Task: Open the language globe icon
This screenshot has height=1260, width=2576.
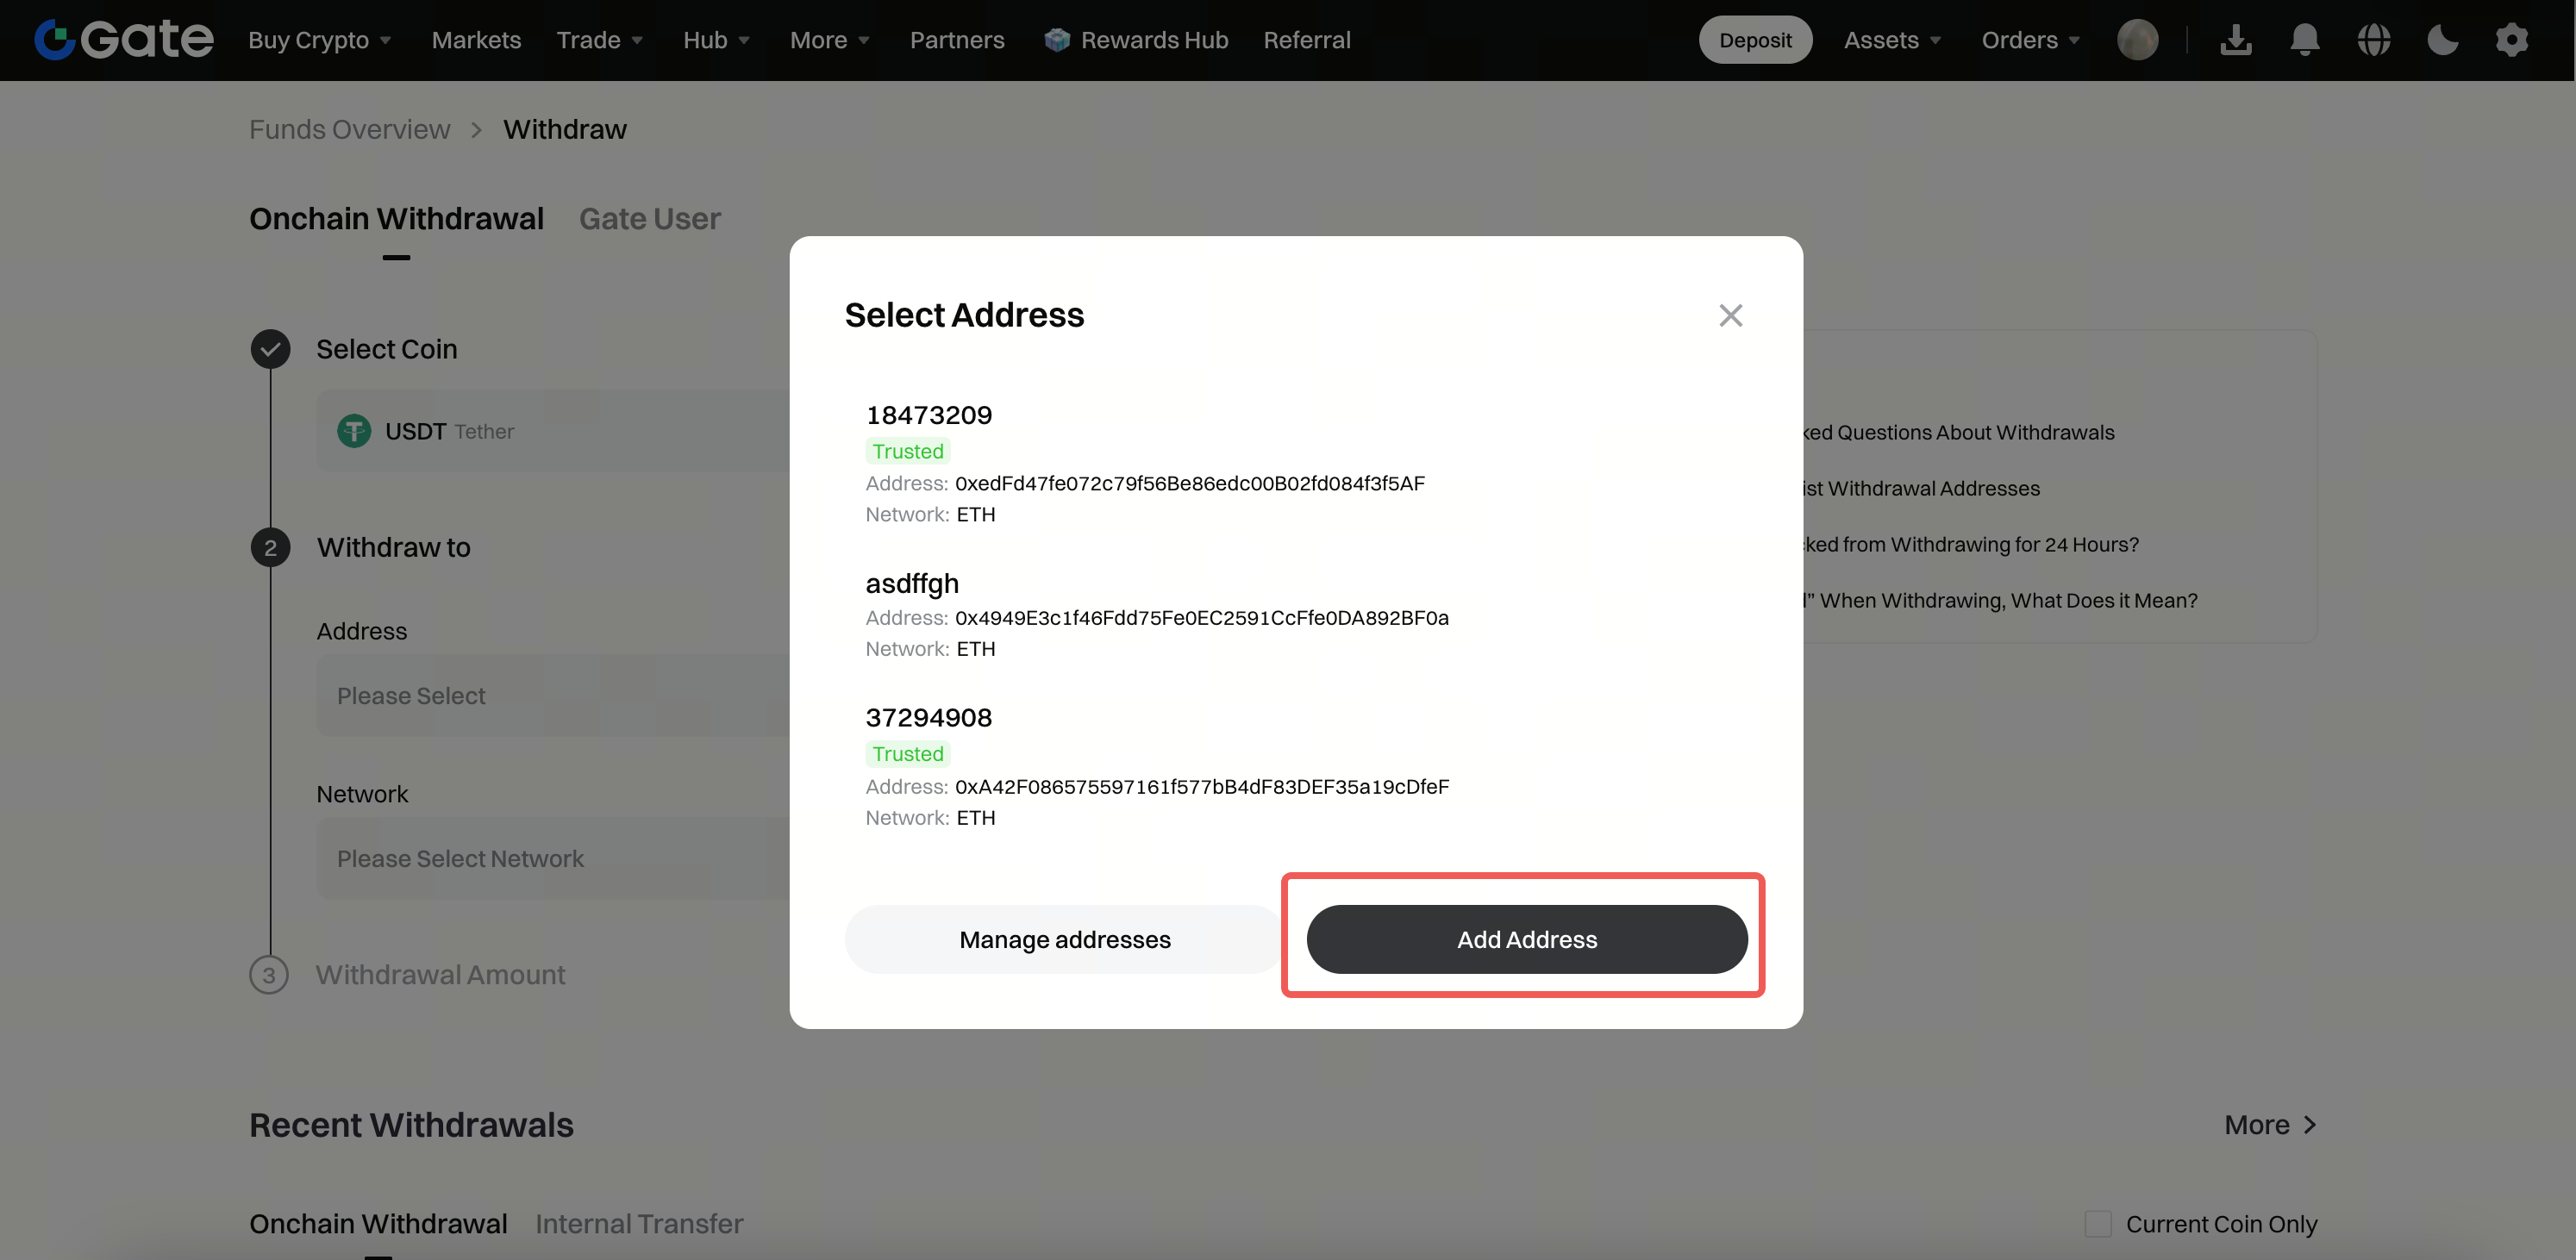Action: 2374,40
